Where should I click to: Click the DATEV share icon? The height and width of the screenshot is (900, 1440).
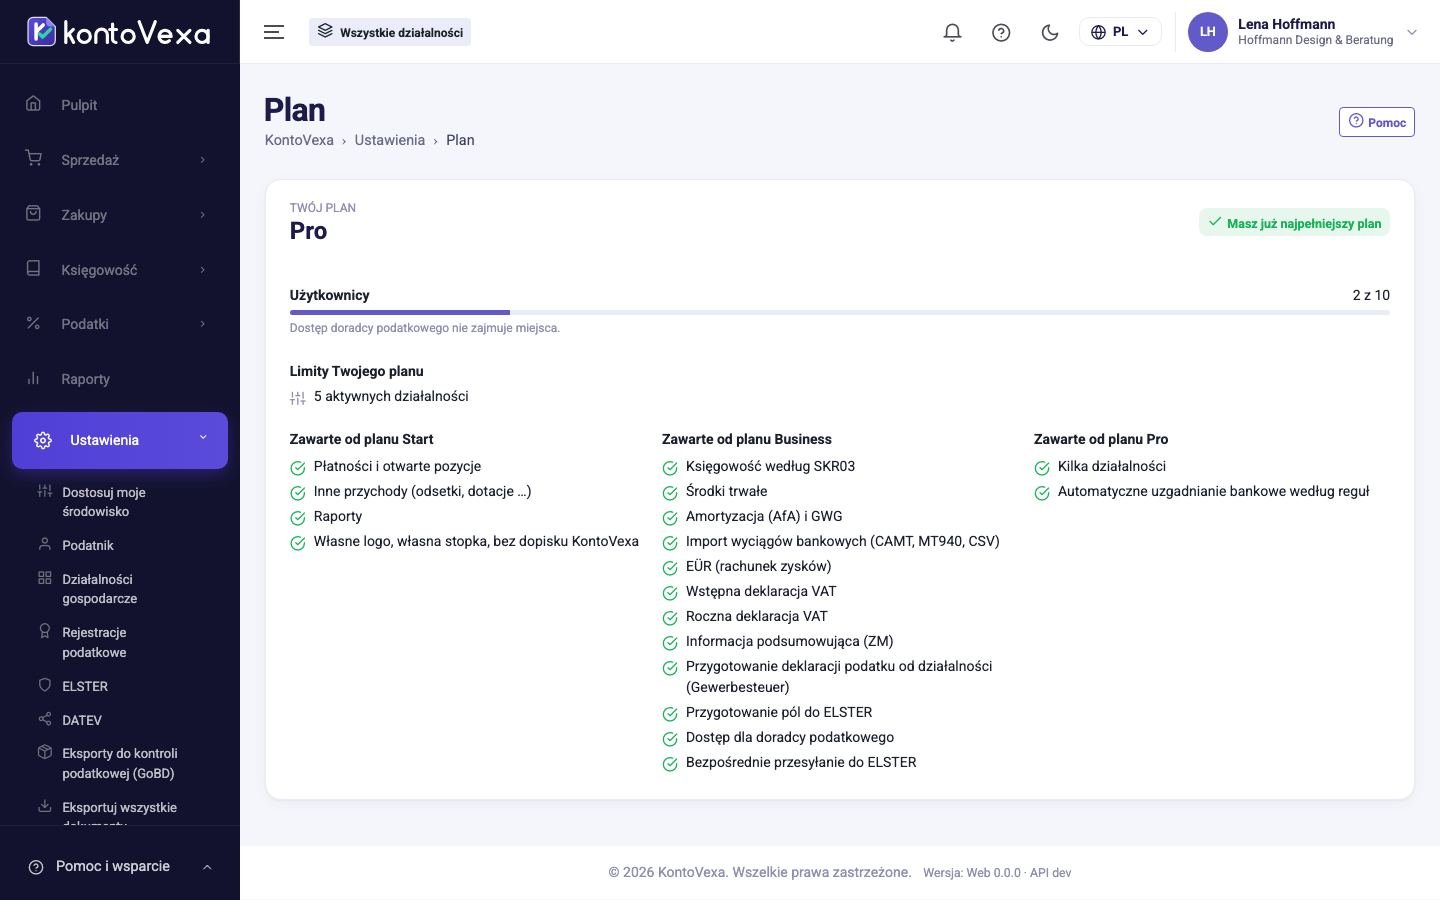(x=44, y=719)
